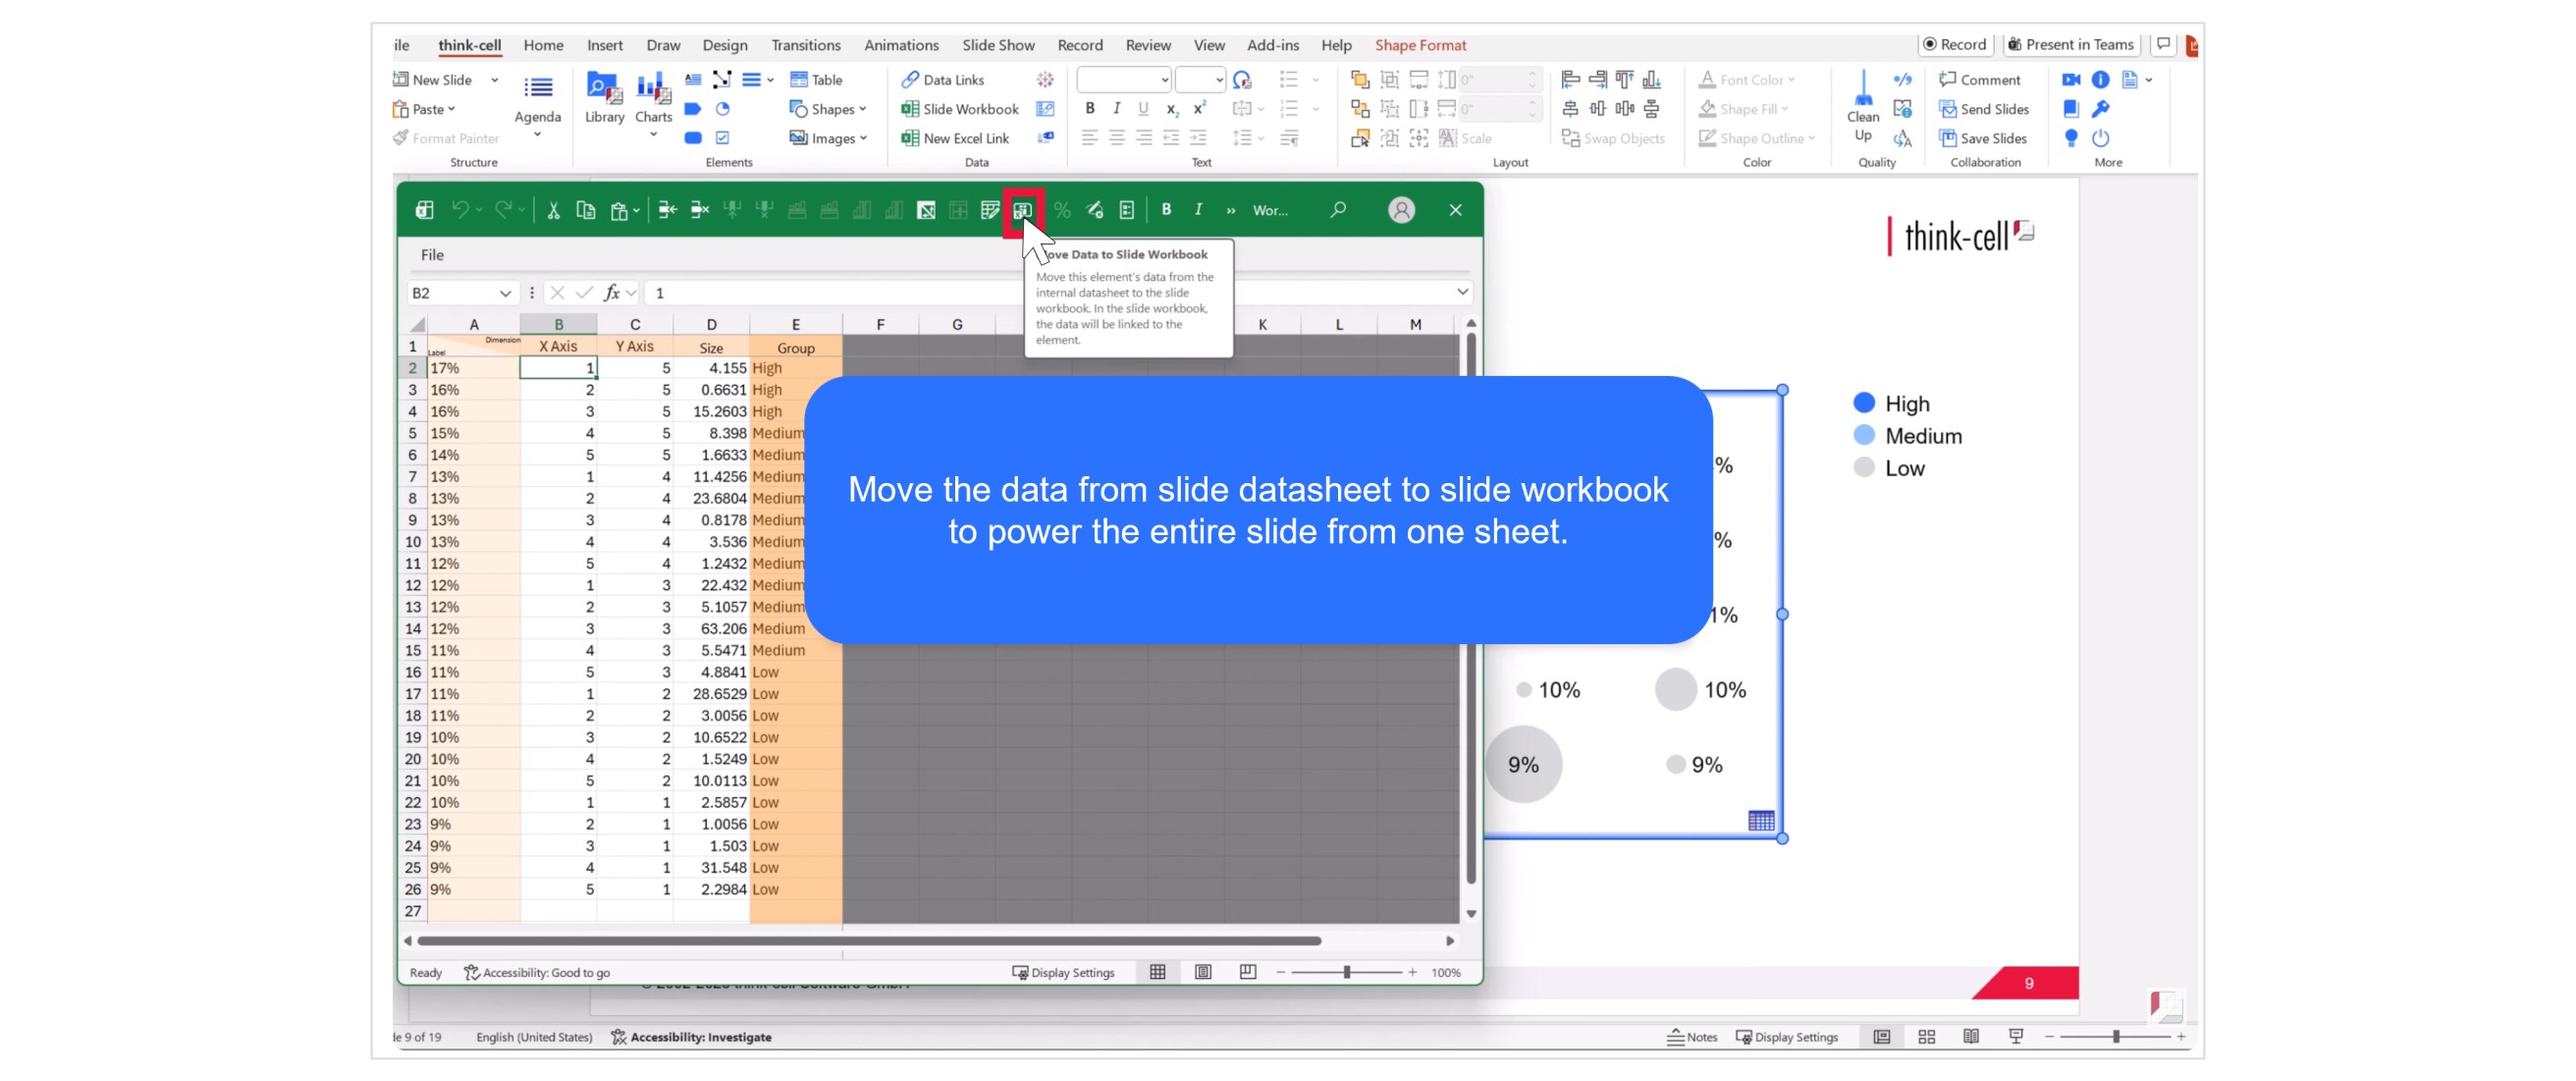Click the Harvey ball element icon
This screenshot has height=1081, width=2576.
(722, 108)
